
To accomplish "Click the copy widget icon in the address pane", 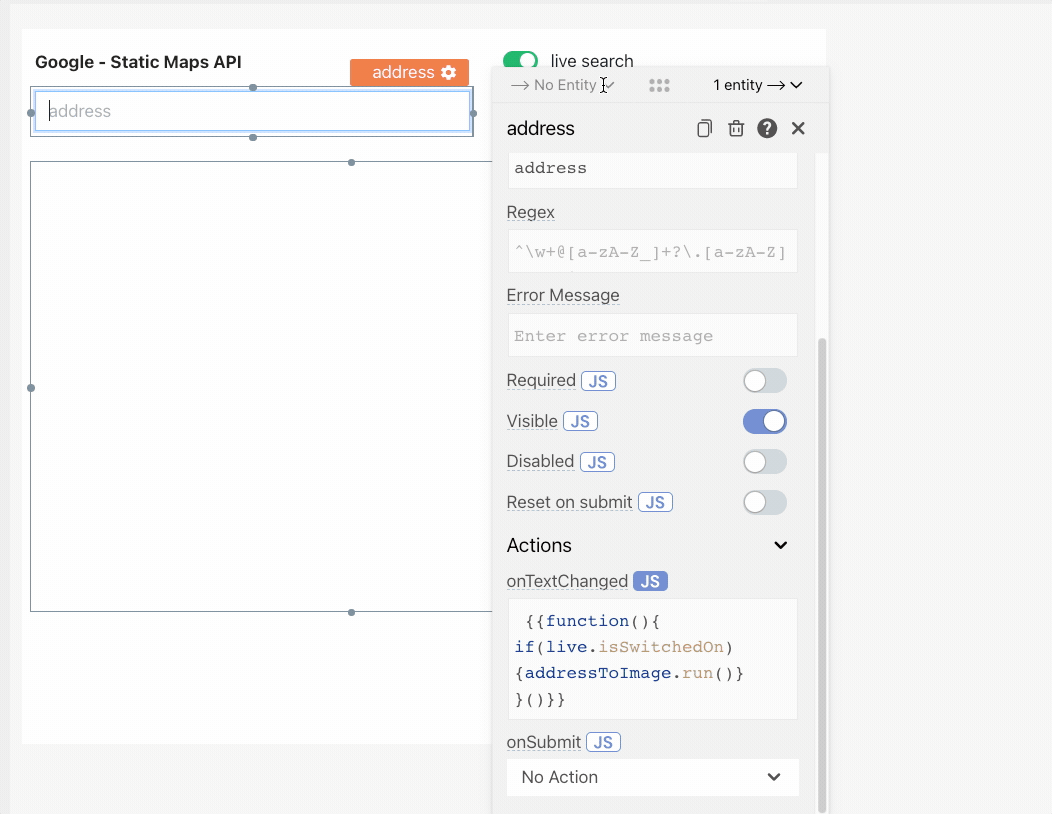I will click(705, 128).
